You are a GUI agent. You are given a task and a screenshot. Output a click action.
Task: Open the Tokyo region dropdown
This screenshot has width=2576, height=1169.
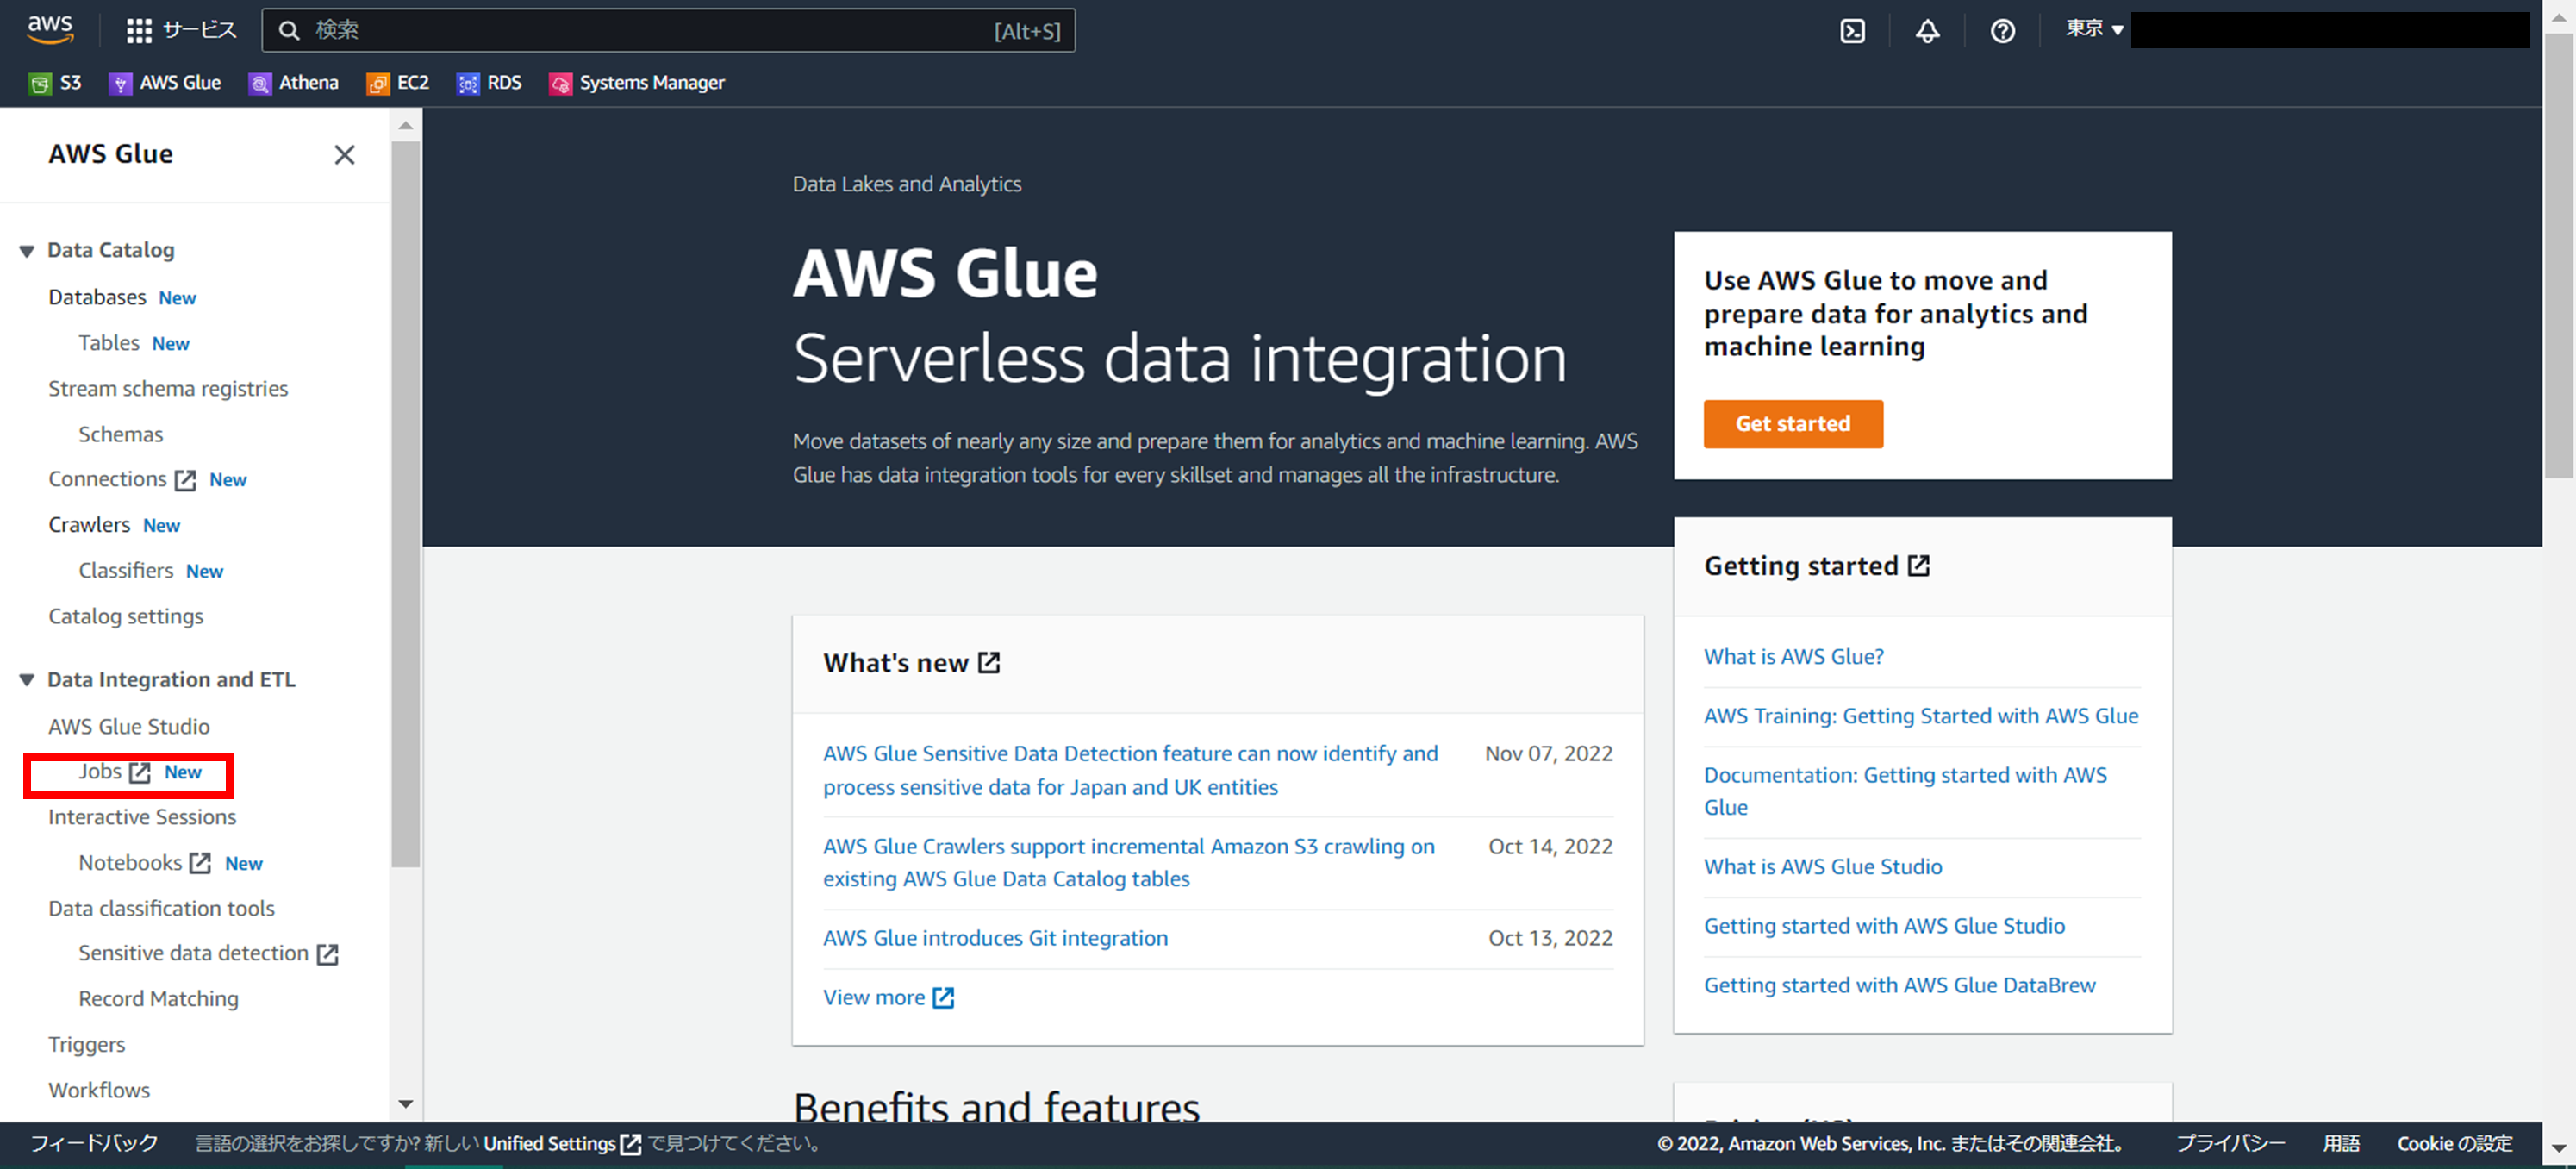pyautogui.click(x=2094, y=29)
